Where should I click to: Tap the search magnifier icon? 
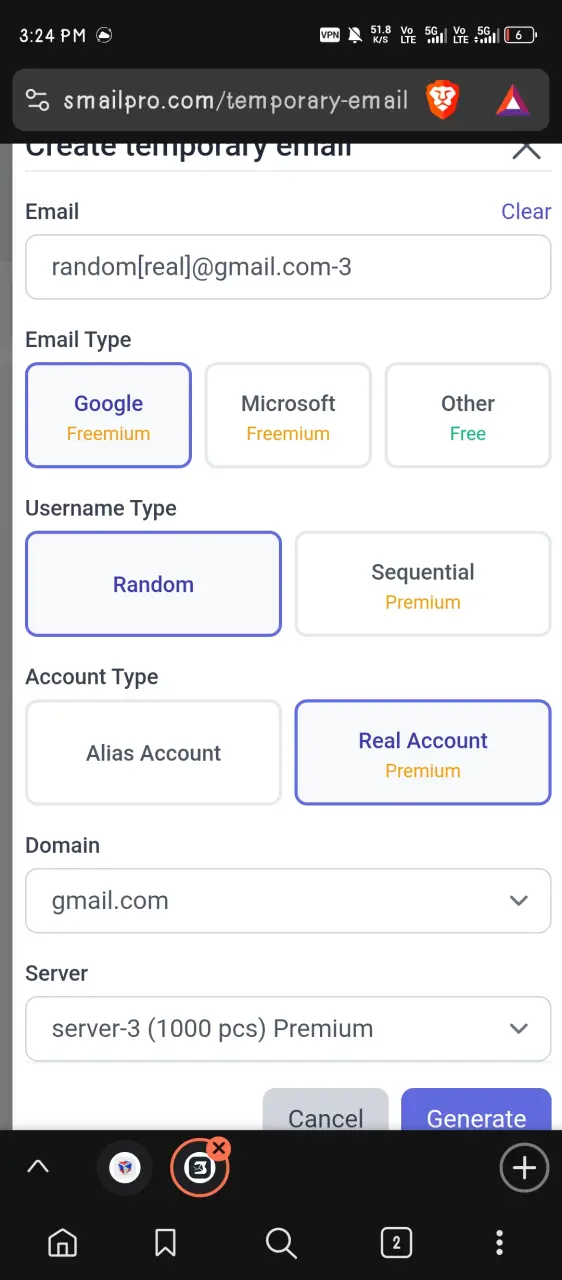(281, 1243)
